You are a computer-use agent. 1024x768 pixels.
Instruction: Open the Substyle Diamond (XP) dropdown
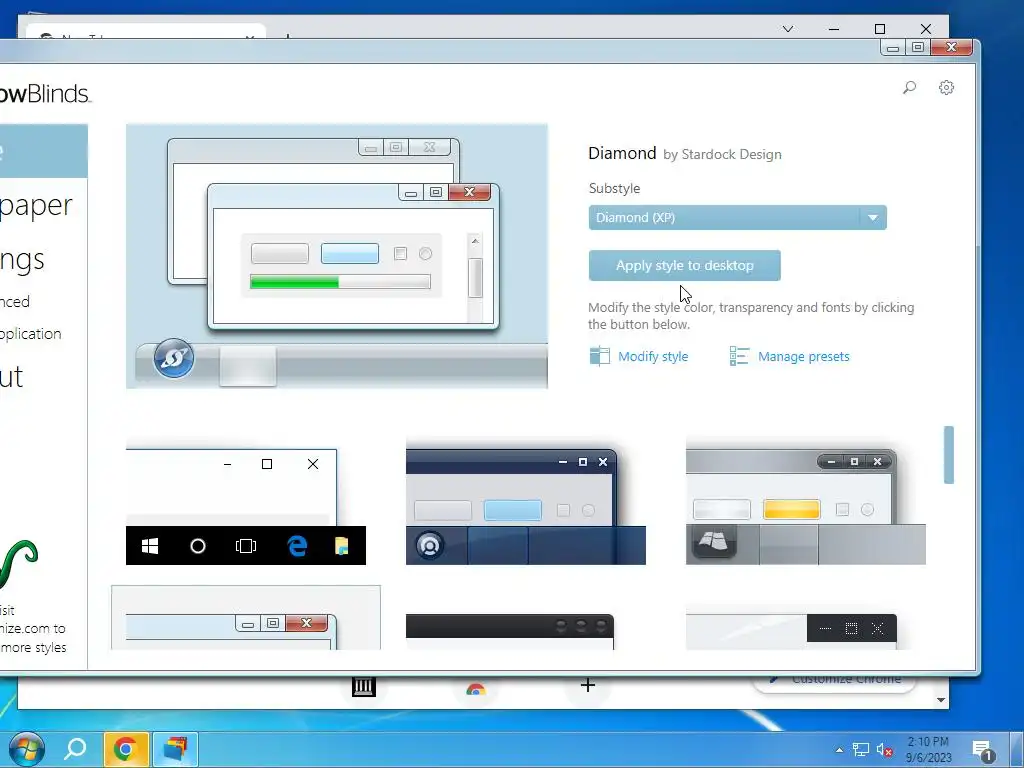click(x=737, y=217)
